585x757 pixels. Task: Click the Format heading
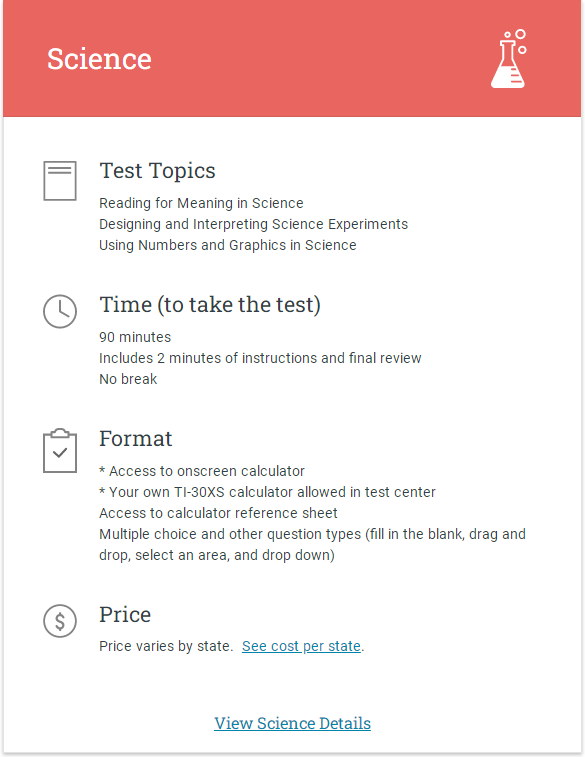pos(136,439)
